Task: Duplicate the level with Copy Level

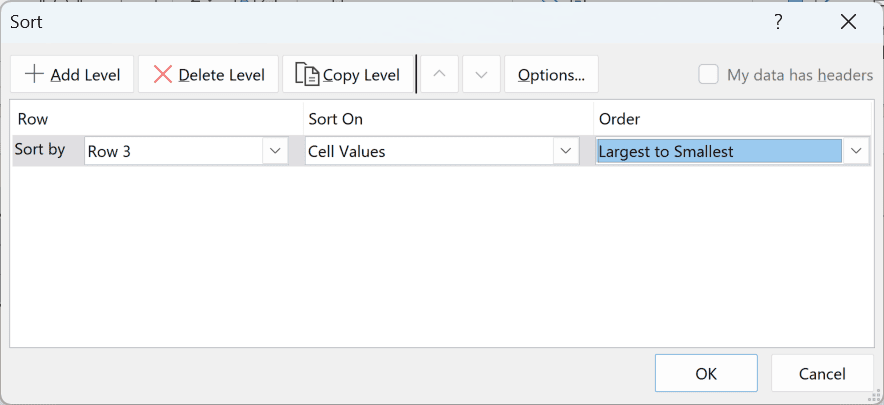Action: 348,74
